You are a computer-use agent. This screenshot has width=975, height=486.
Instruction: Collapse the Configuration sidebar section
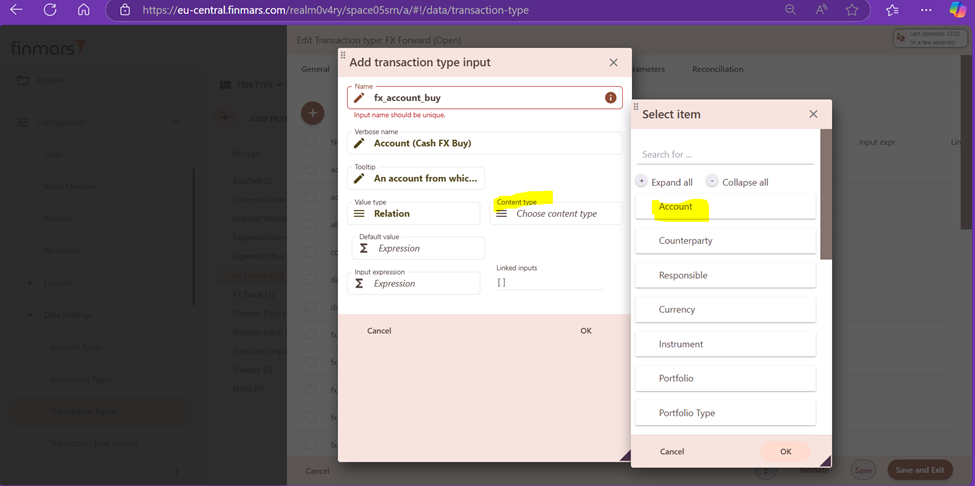[x=176, y=122]
